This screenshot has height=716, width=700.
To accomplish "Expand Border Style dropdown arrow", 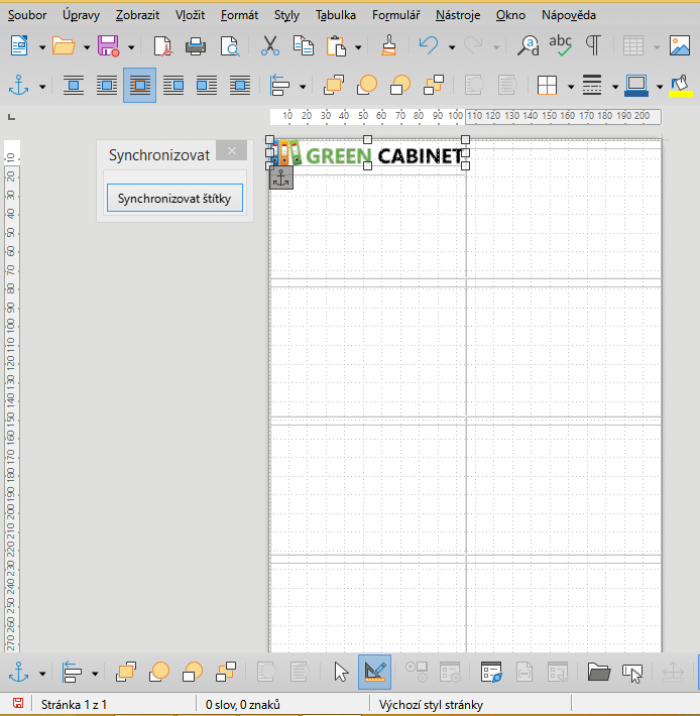I will pos(615,86).
